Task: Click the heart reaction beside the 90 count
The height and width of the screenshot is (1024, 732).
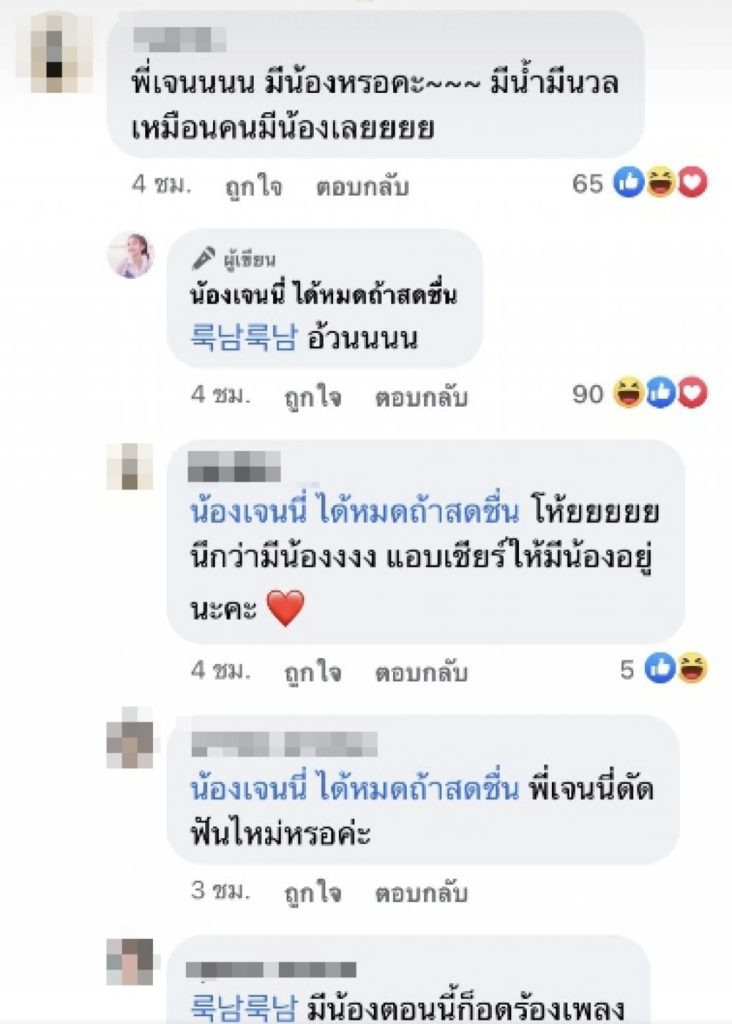Action: pos(692,393)
